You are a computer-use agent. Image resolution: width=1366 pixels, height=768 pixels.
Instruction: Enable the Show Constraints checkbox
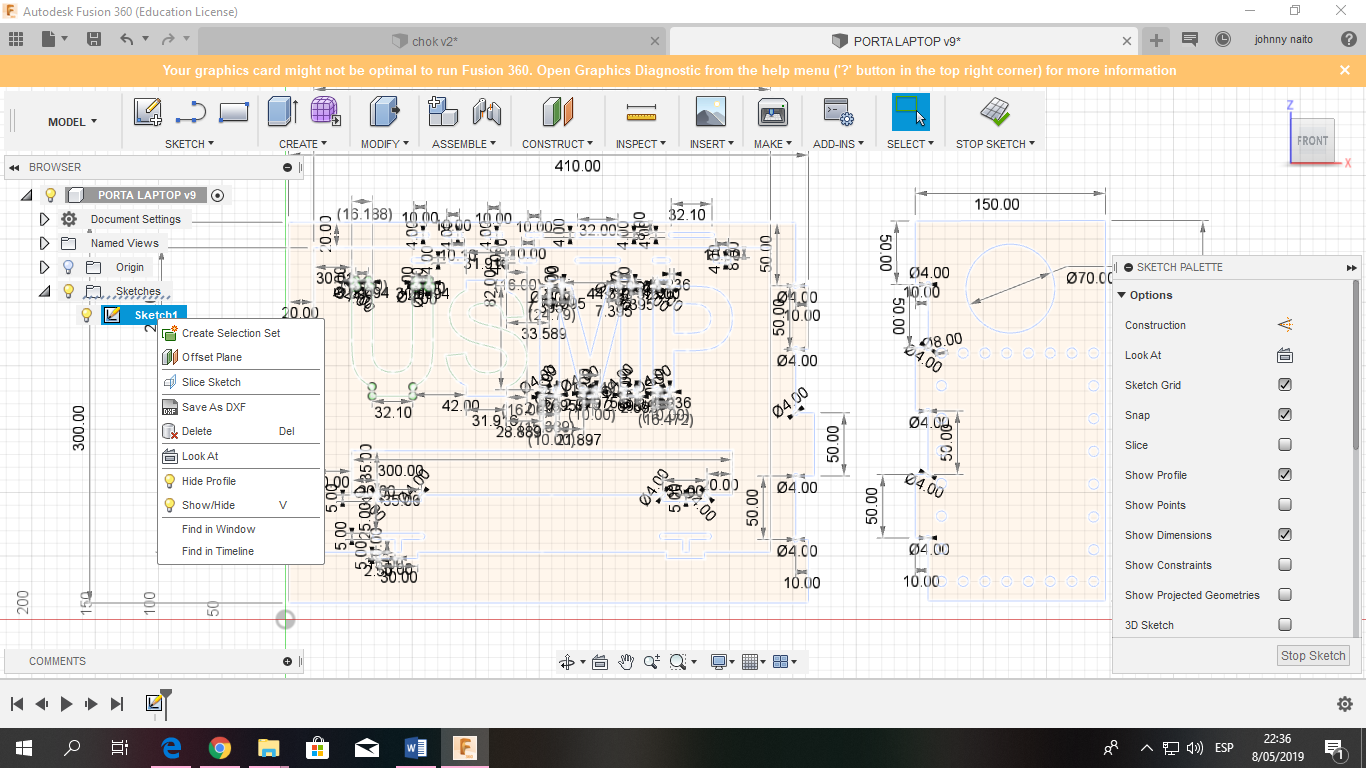tap(1285, 565)
